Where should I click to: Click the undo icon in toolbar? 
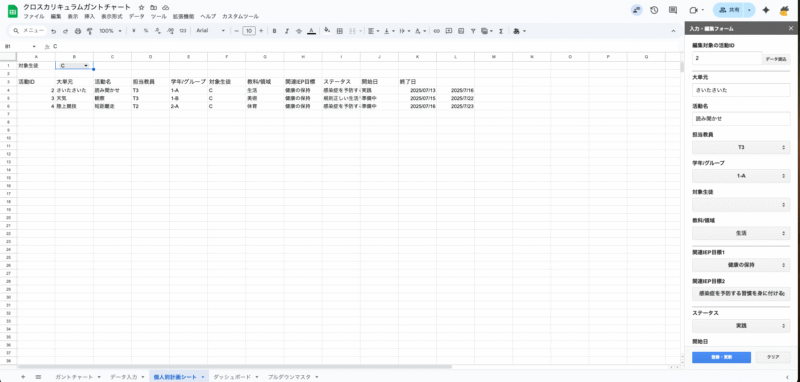pyautogui.click(x=54, y=31)
